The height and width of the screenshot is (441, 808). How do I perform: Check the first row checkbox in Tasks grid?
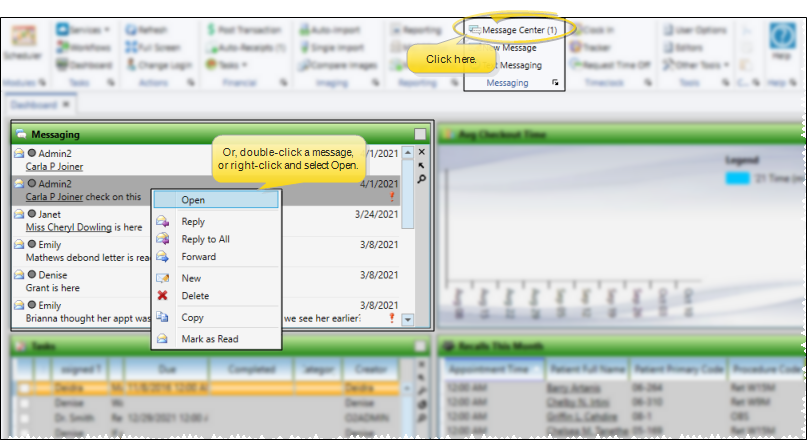[25, 387]
